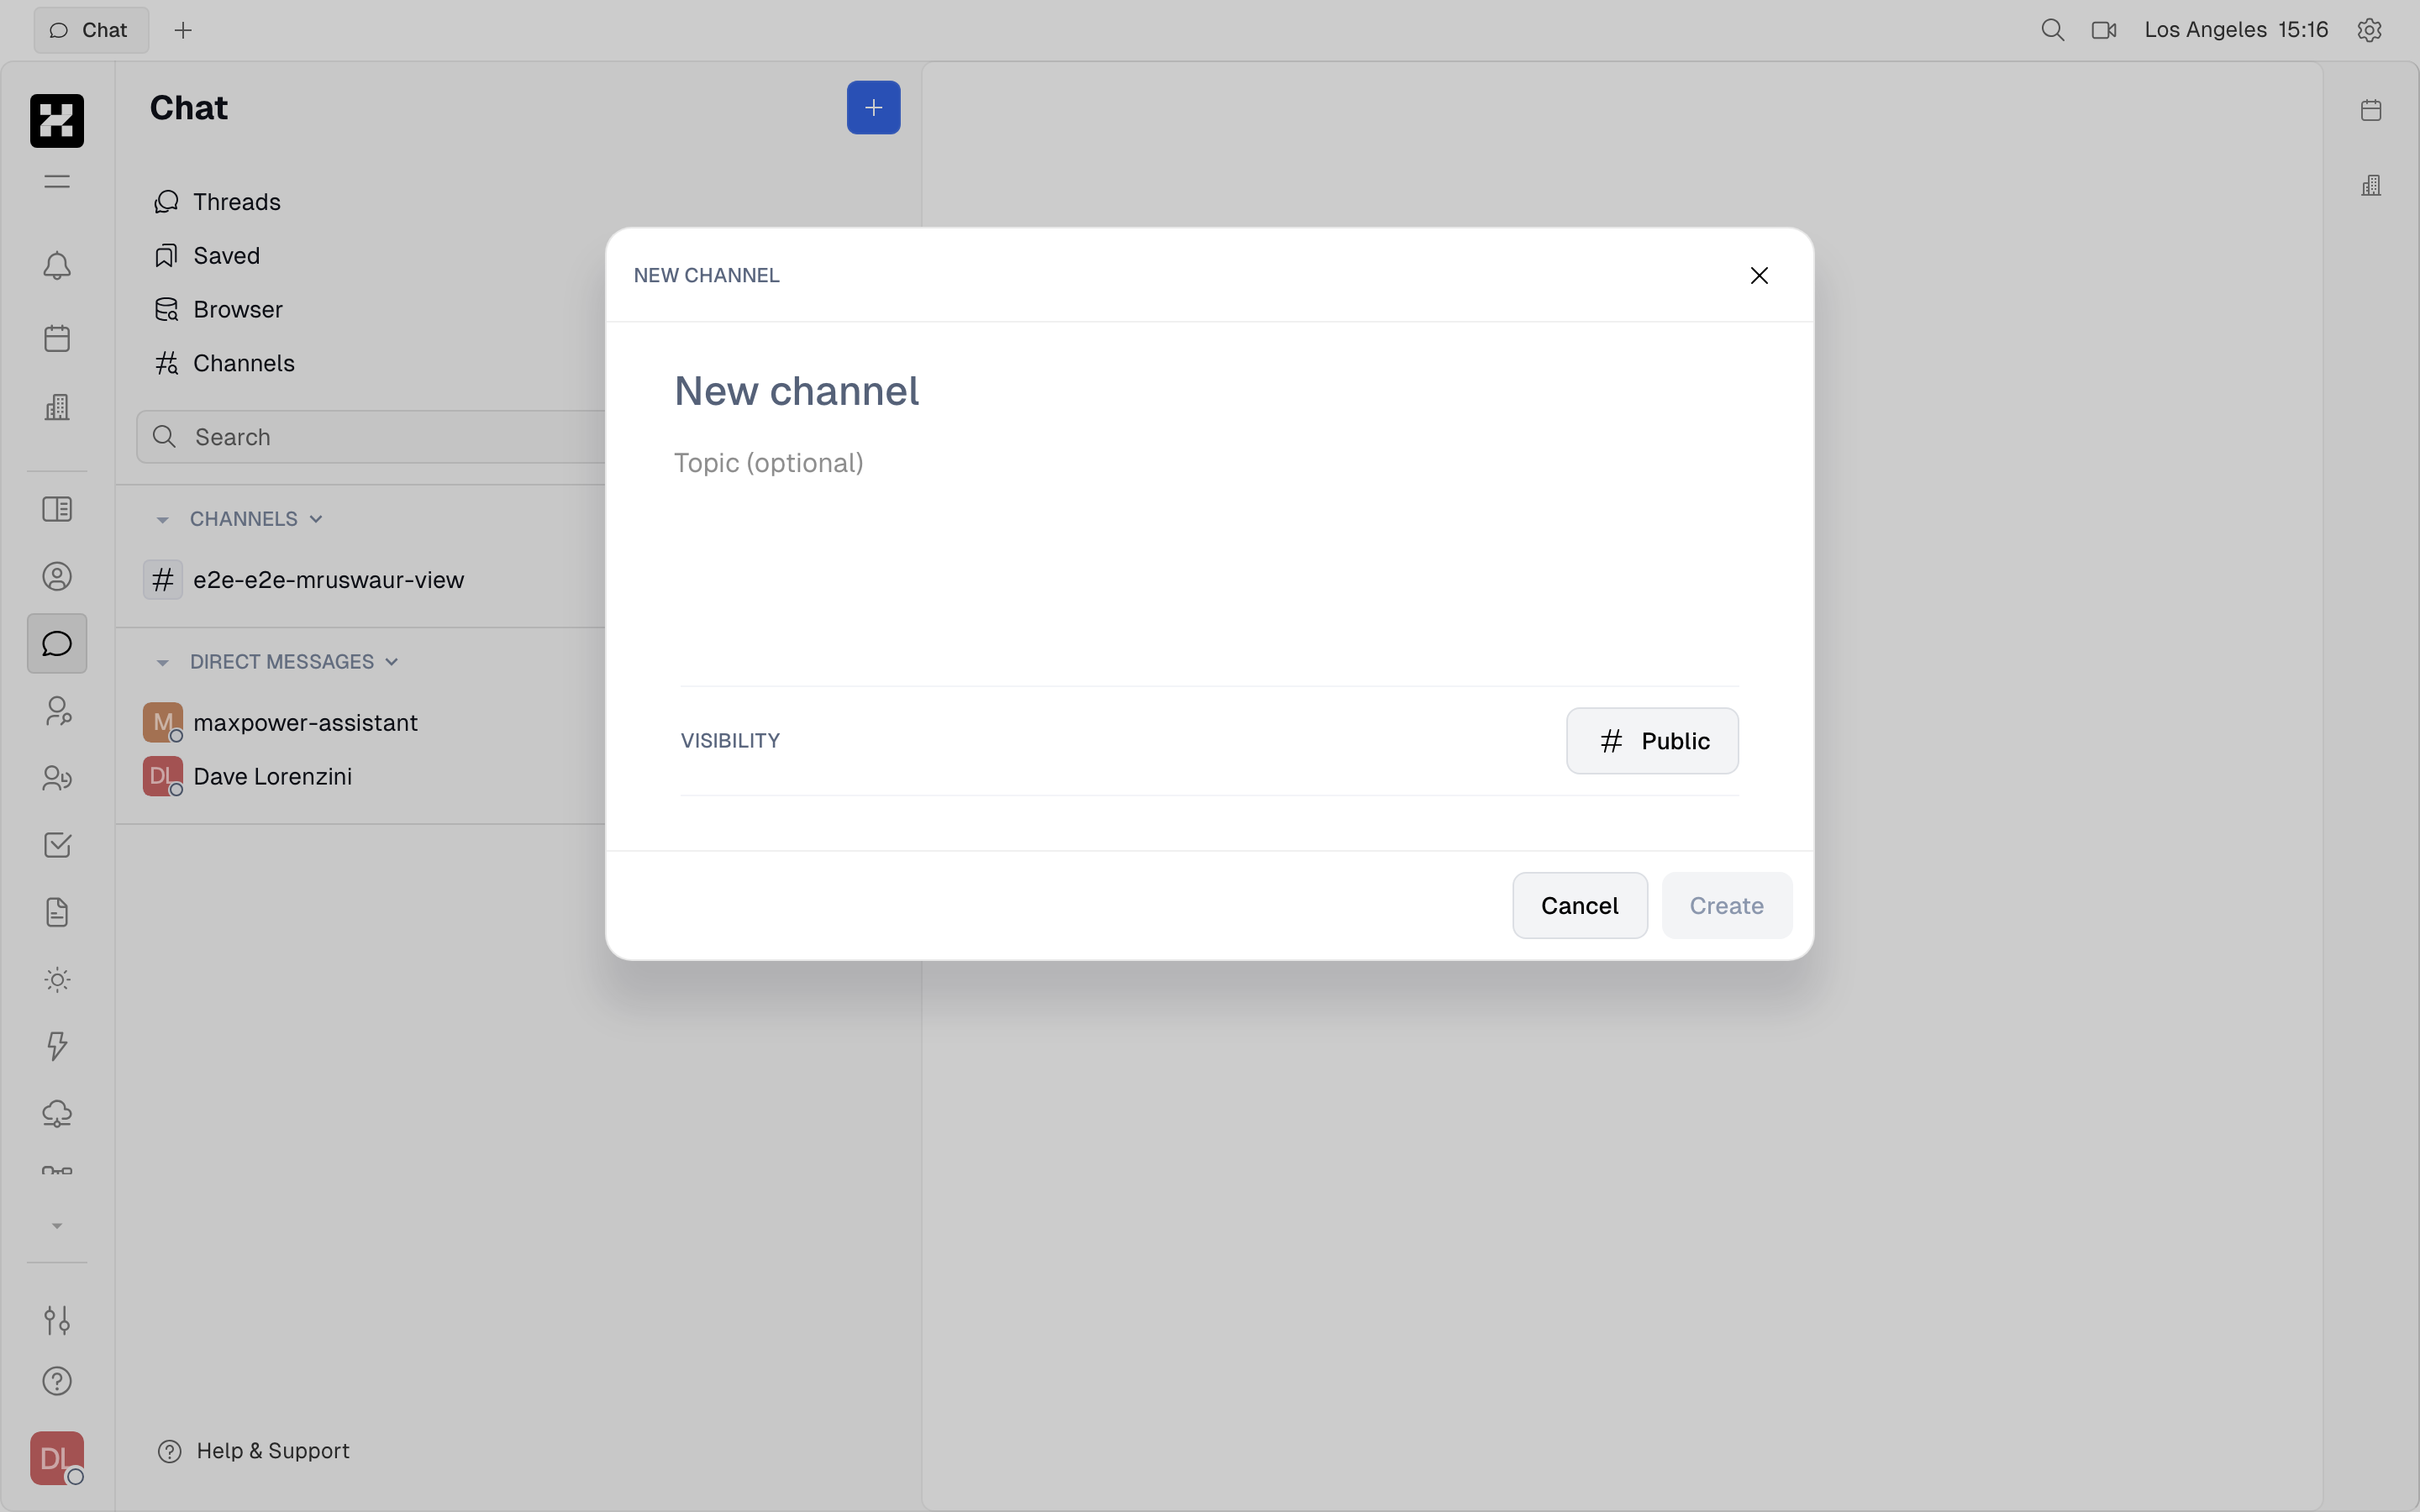The height and width of the screenshot is (1512, 2420).
Task: Open the calendar icon in left sidebar
Action: [57, 338]
